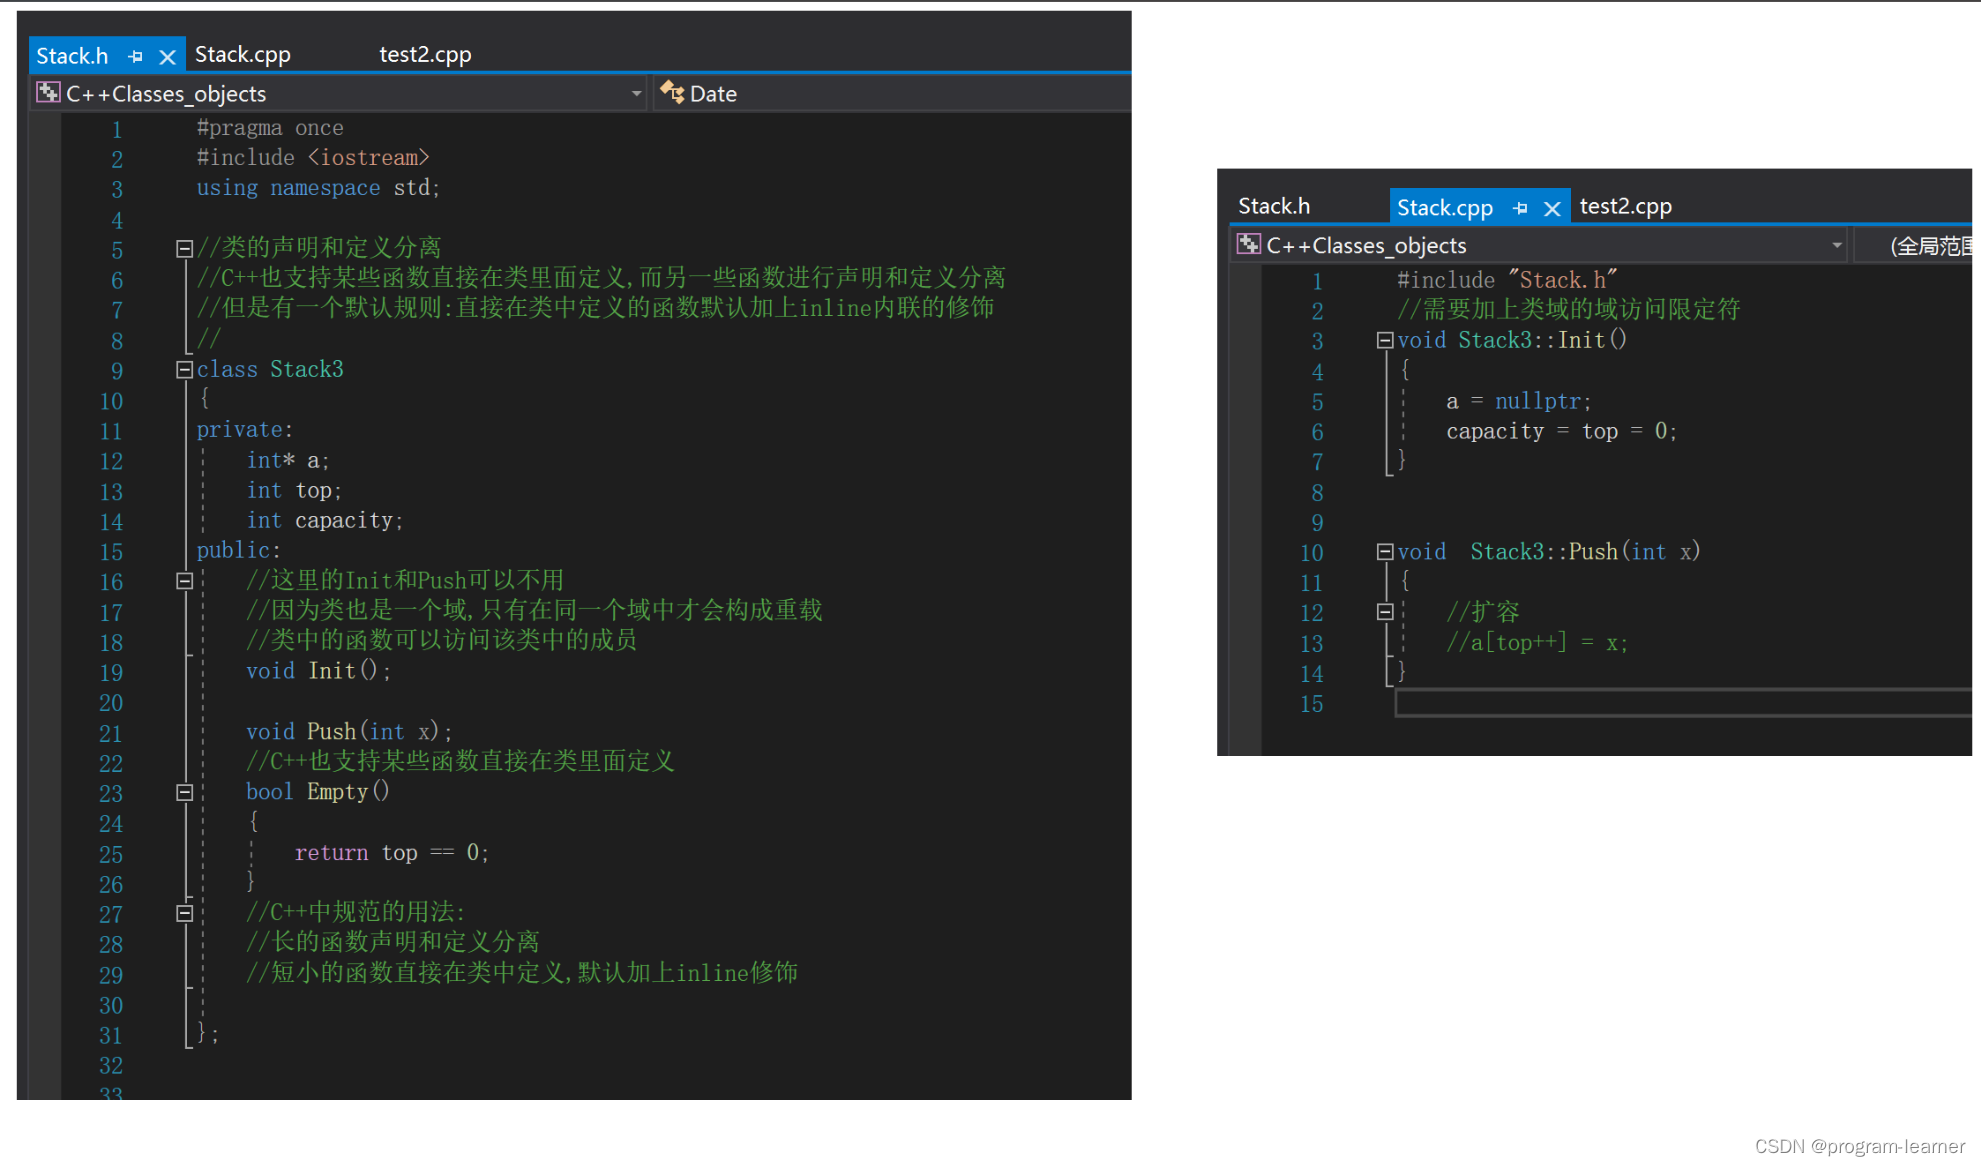This screenshot has height=1166, width=1981.
Task: Click 'void Stack3::Init()' definition in Stack.cpp
Action: (1512, 341)
